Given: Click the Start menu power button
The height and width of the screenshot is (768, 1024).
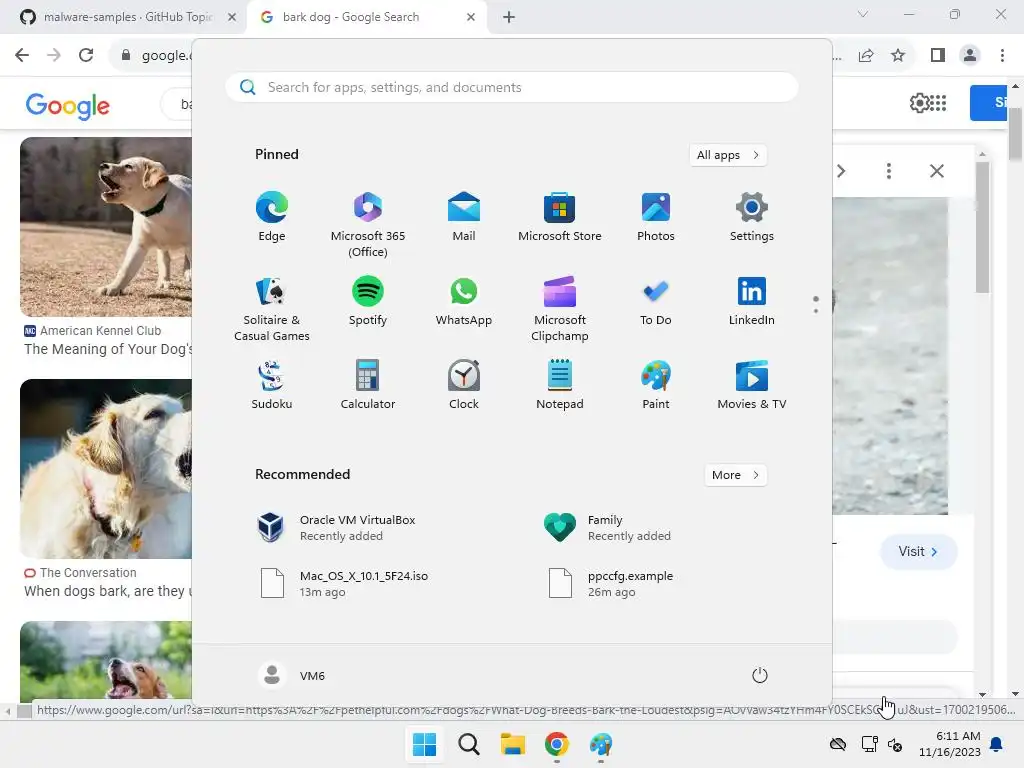Looking at the screenshot, I should [760, 675].
